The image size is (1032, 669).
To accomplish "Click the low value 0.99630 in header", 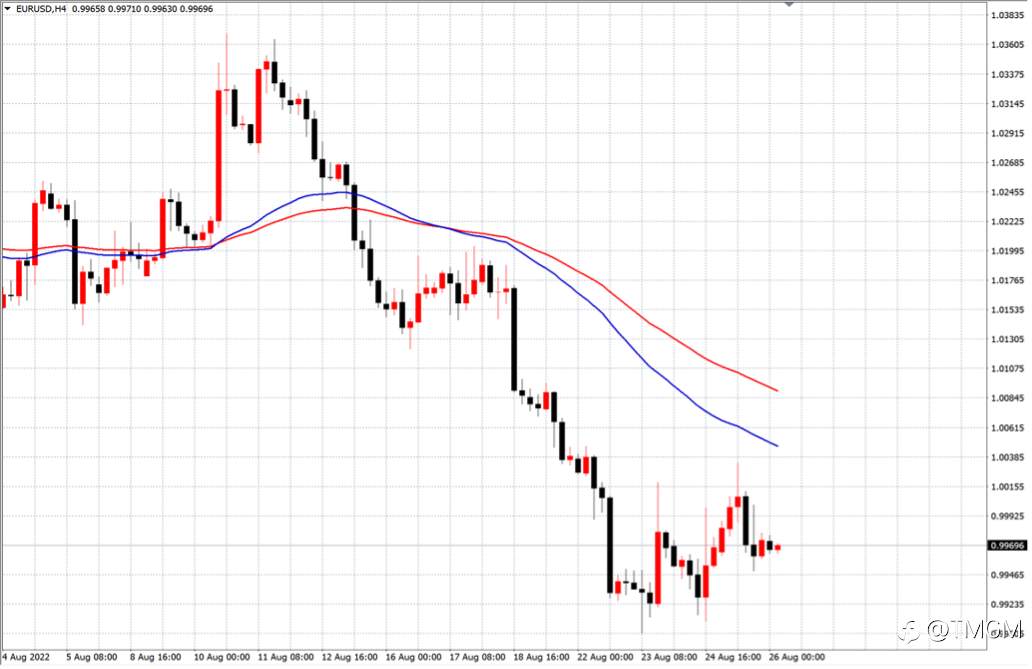I will pos(160,9).
